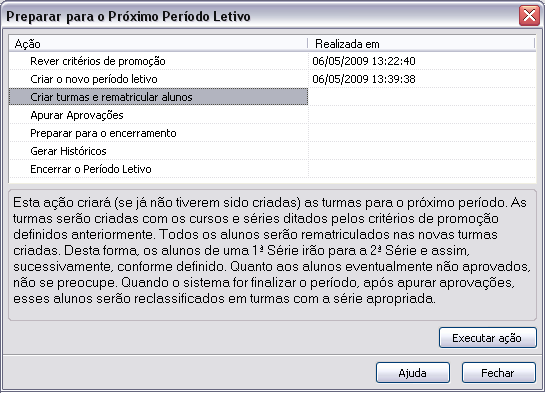
Task: Click the 'Ação' column header
Action: point(158,44)
